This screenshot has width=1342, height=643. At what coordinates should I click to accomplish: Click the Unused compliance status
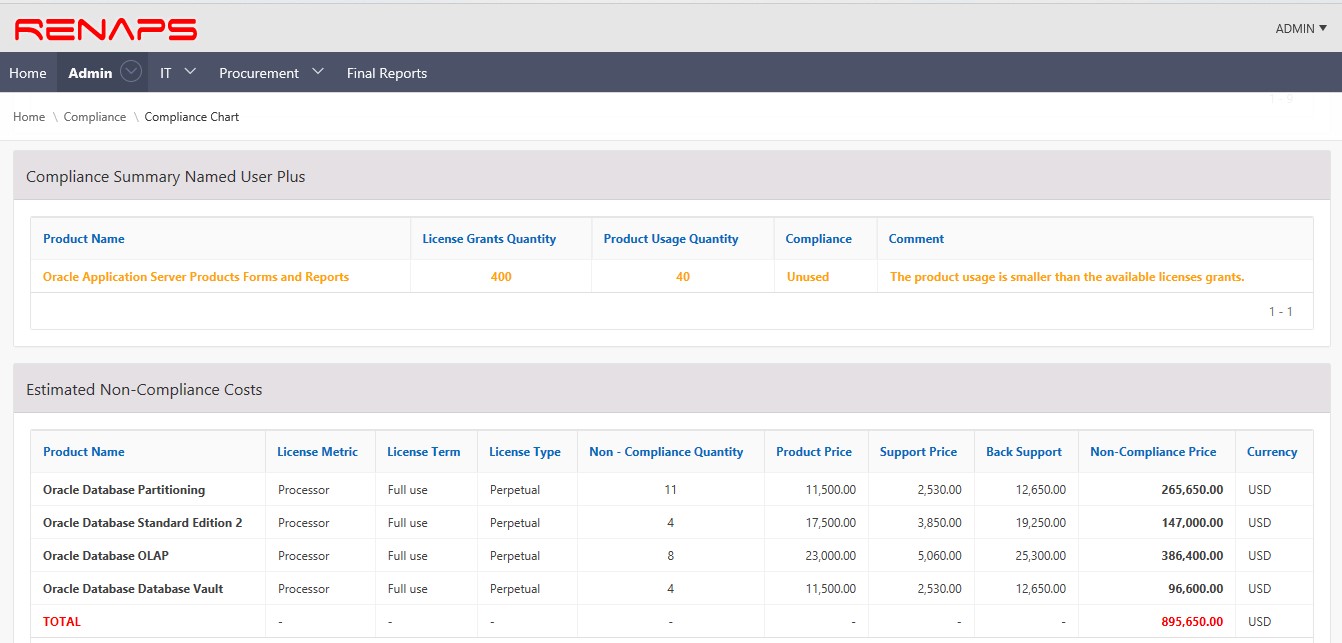pyautogui.click(x=808, y=277)
